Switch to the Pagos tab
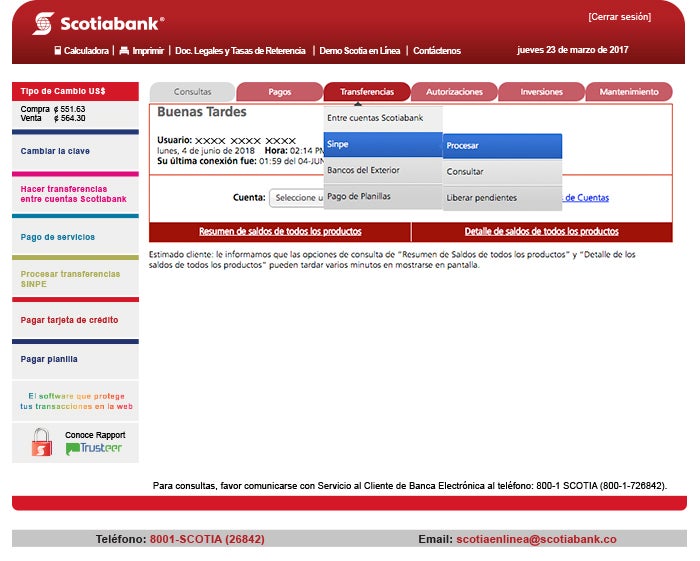 [x=280, y=92]
